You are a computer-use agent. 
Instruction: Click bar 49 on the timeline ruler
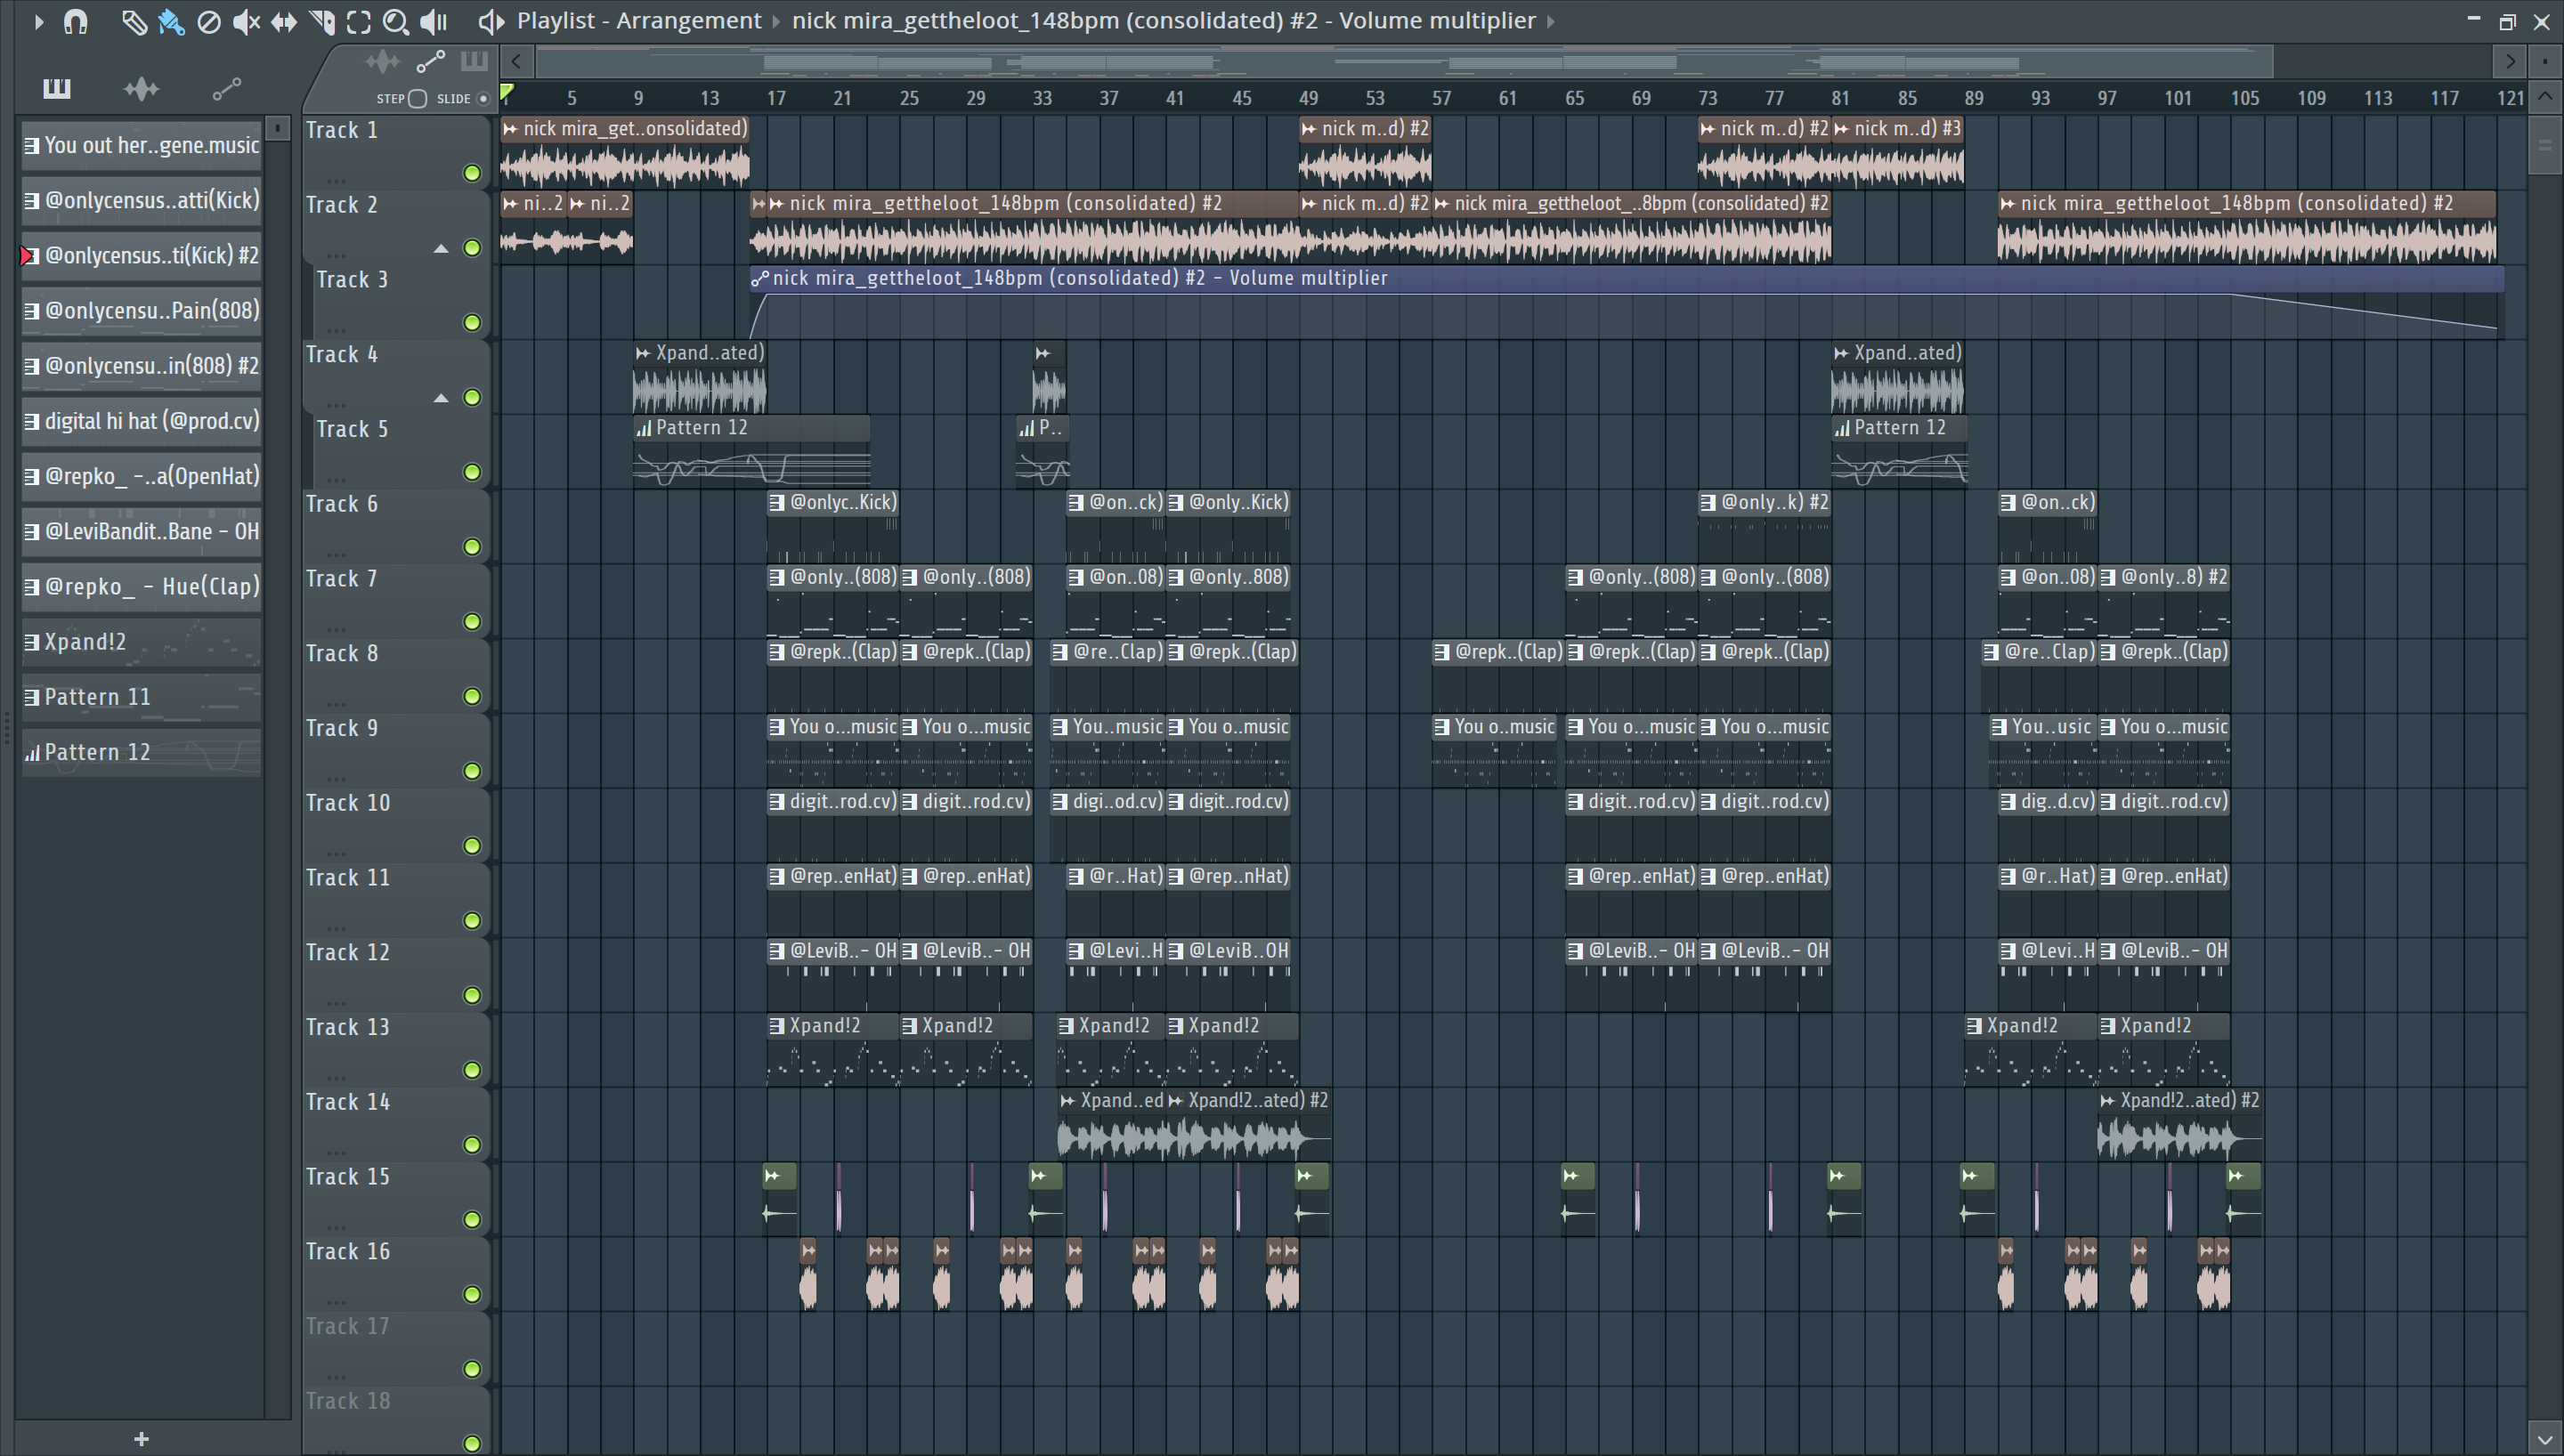pyautogui.click(x=1308, y=98)
